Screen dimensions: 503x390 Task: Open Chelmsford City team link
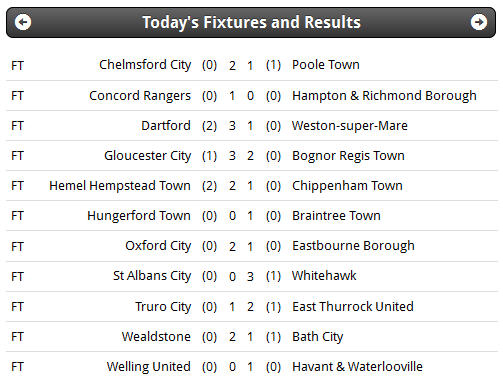(145, 65)
